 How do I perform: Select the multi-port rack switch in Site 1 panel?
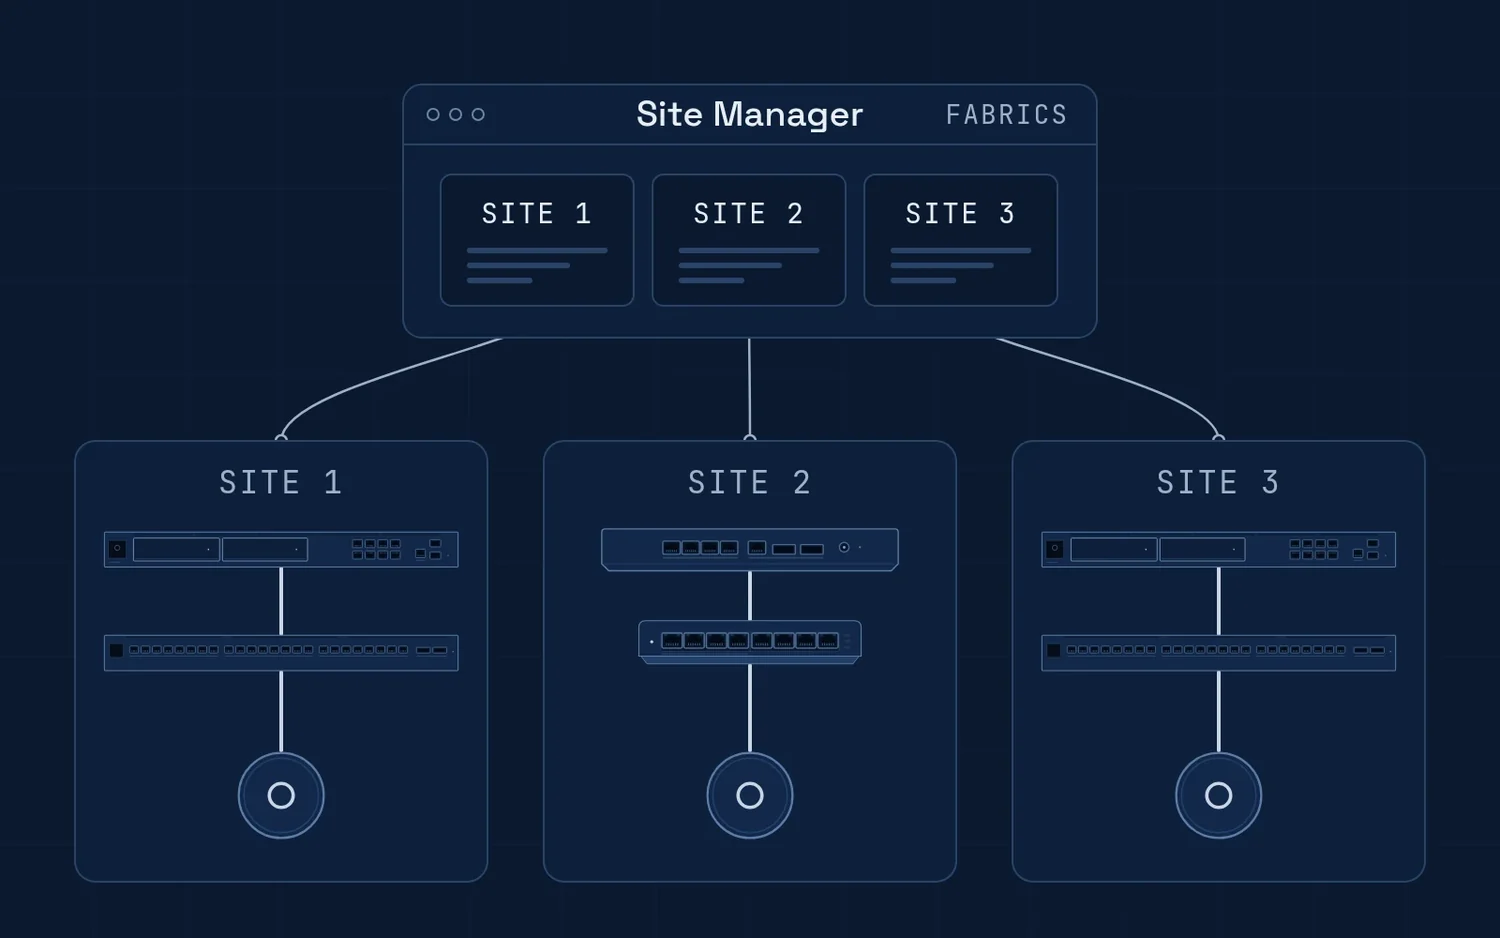point(281,652)
